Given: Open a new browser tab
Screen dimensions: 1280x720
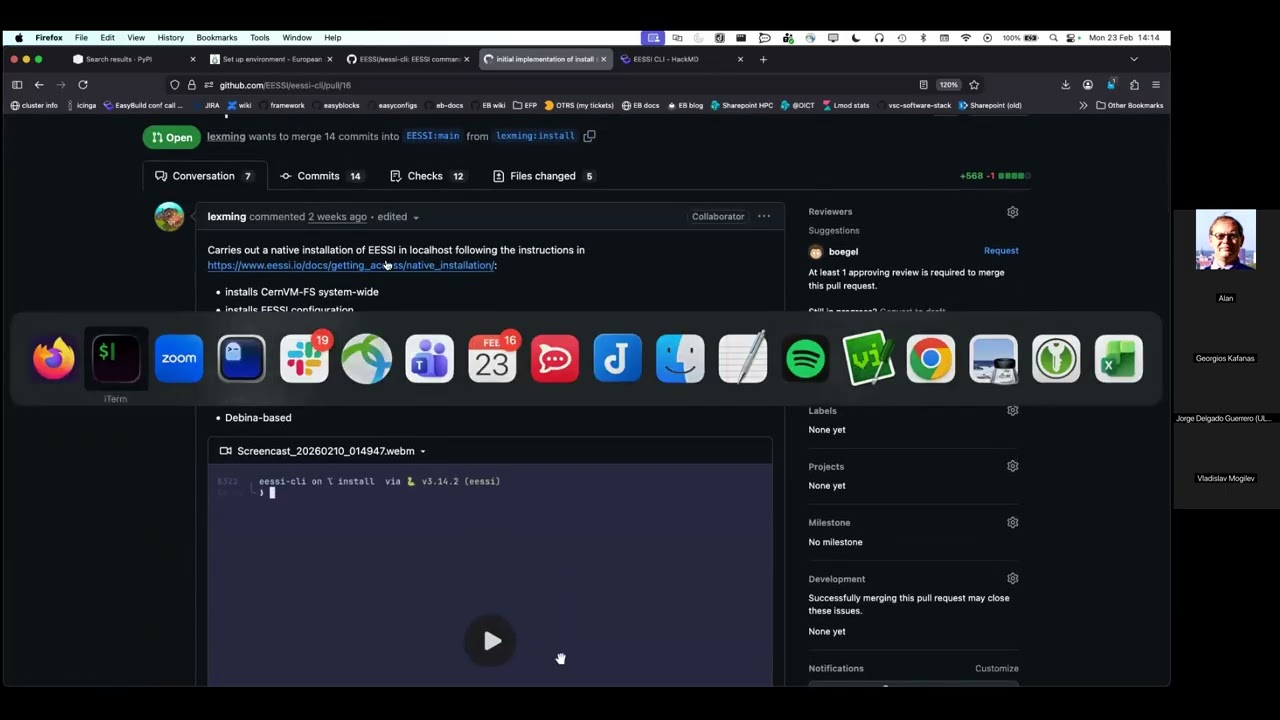Looking at the screenshot, I should (763, 59).
